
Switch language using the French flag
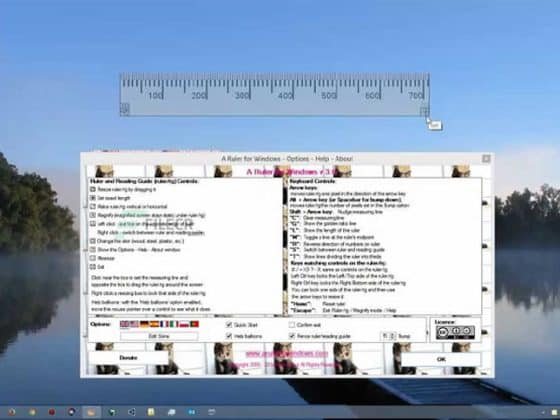[x=164, y=324]
